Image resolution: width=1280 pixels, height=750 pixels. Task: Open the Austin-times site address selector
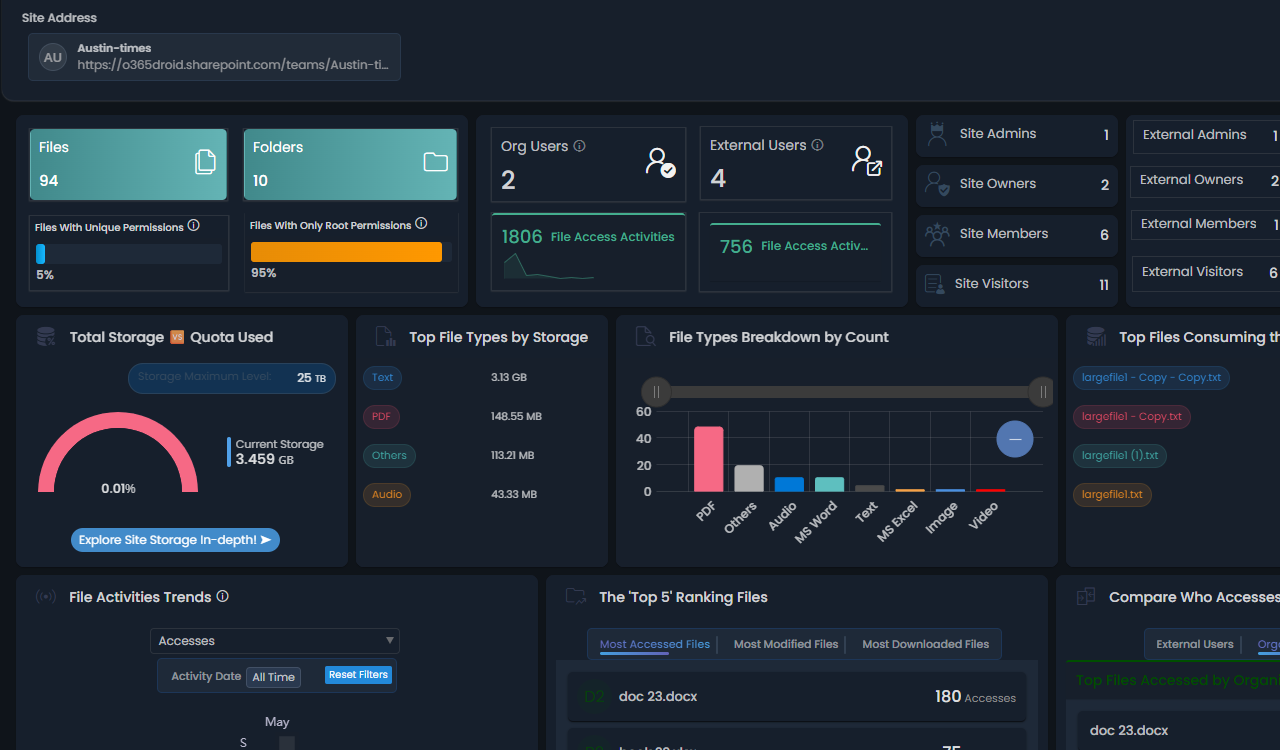(x=214, y=57)
